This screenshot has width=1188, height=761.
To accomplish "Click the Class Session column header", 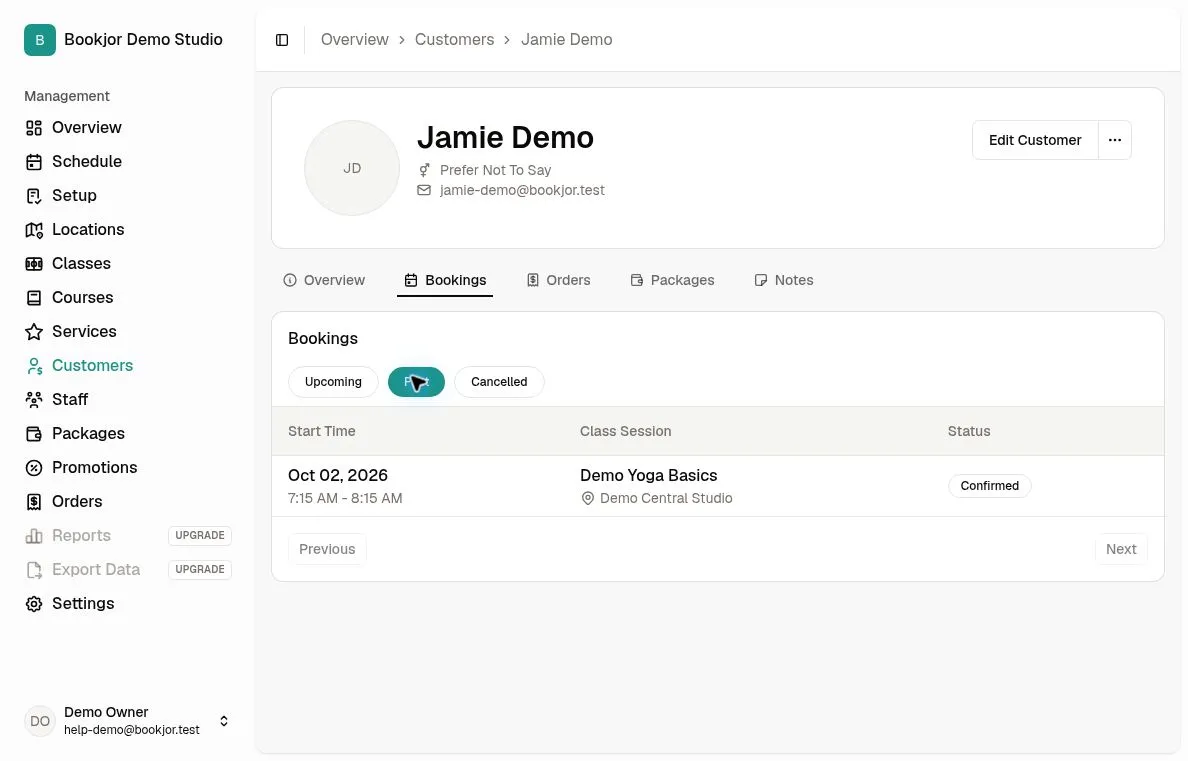I will click(626, 431).
